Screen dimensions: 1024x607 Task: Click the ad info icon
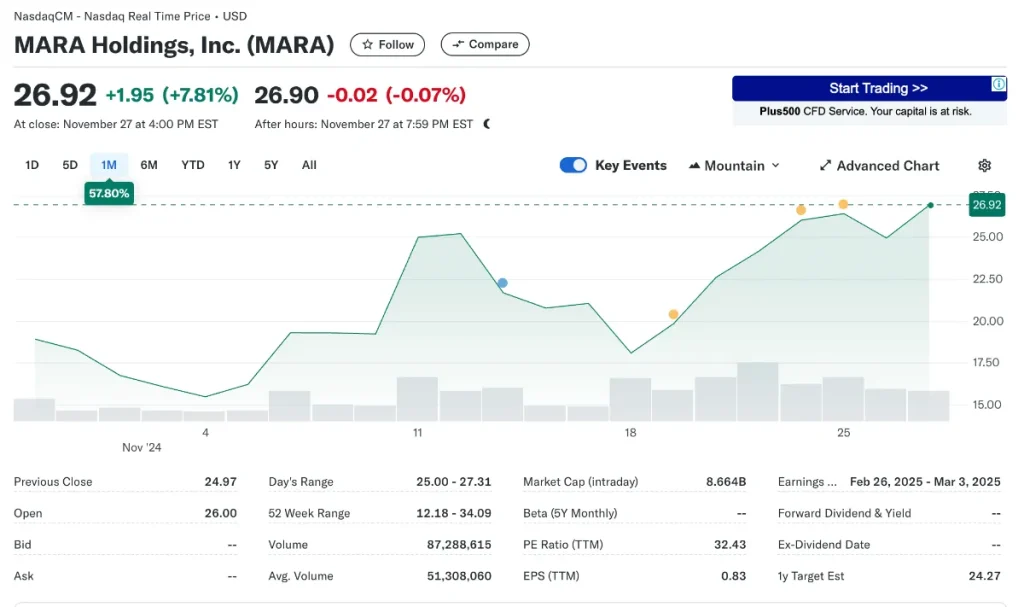click(999, 84)
